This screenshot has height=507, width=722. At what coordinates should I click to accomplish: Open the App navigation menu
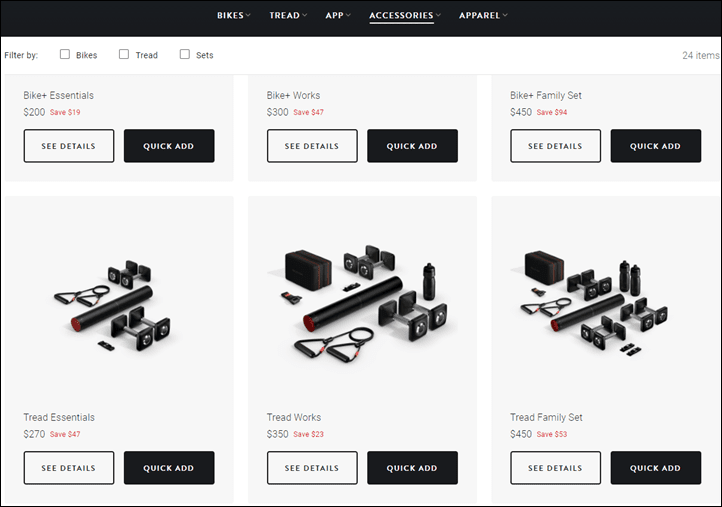click(x=334, y=15)
